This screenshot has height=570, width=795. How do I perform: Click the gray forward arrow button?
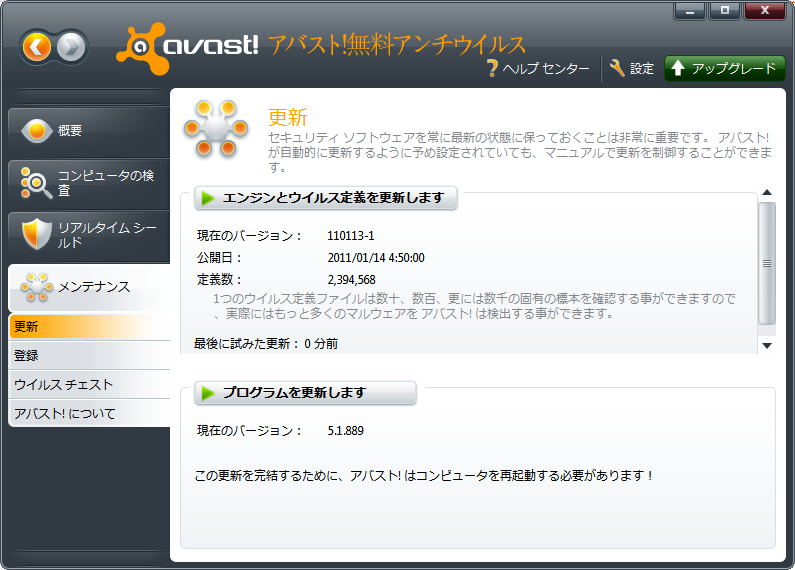point(71,47)
